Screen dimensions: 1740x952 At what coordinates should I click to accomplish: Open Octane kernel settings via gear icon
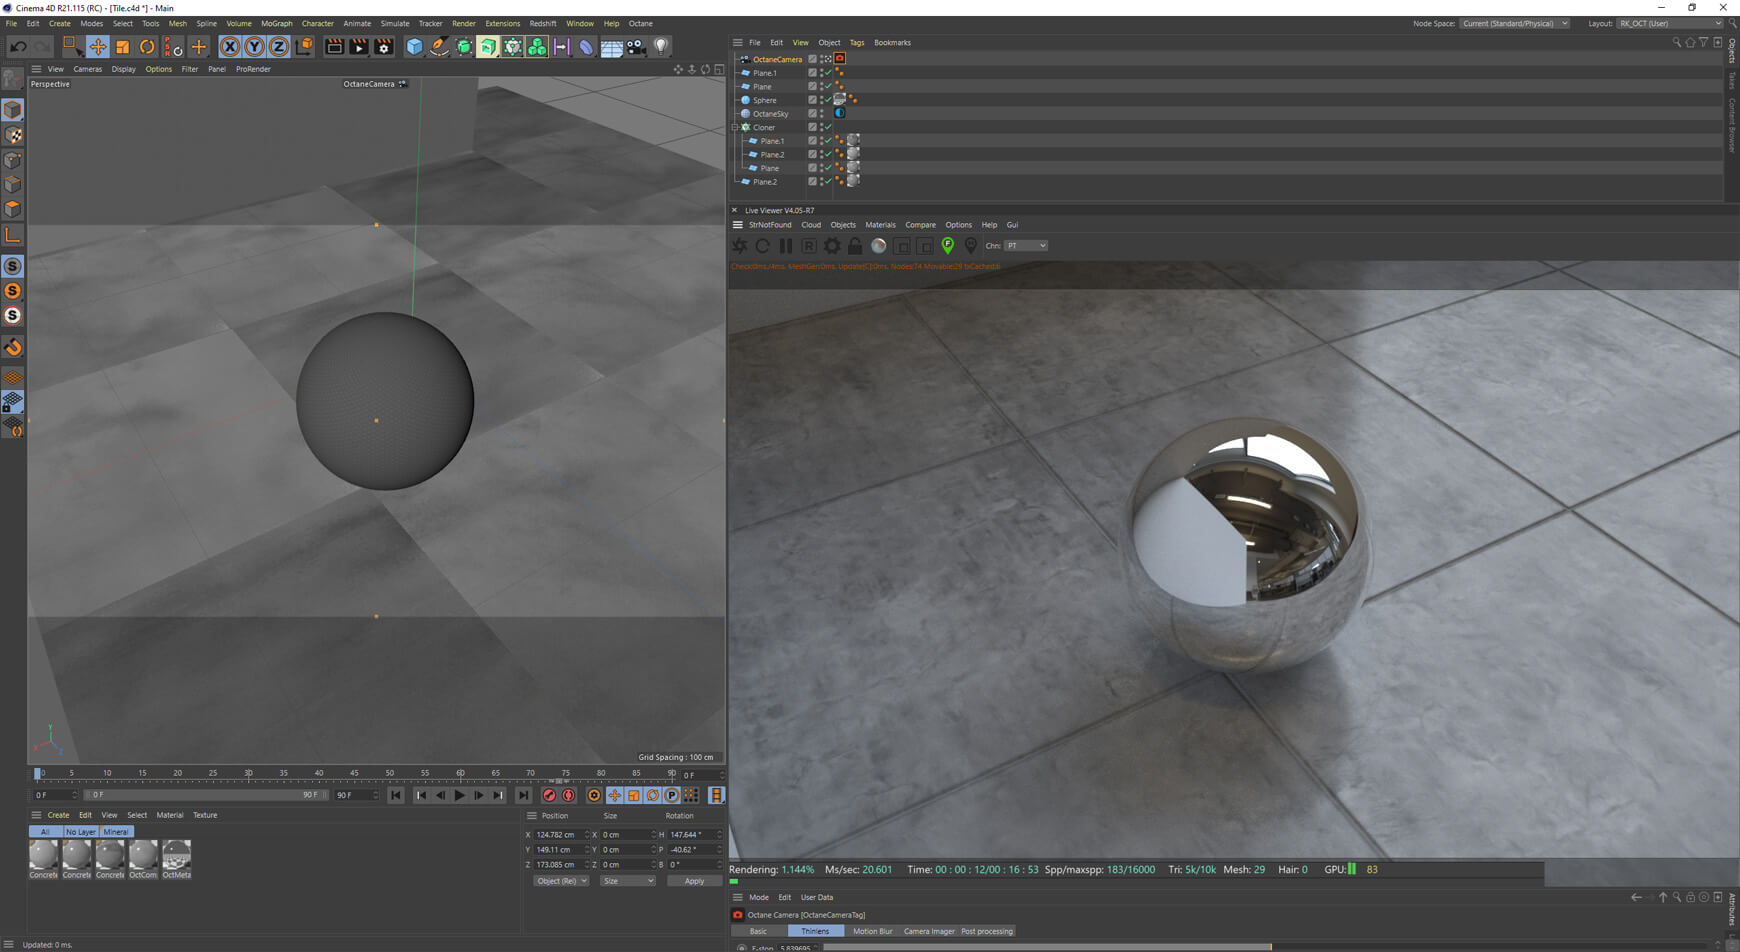(x=831, y=245)
